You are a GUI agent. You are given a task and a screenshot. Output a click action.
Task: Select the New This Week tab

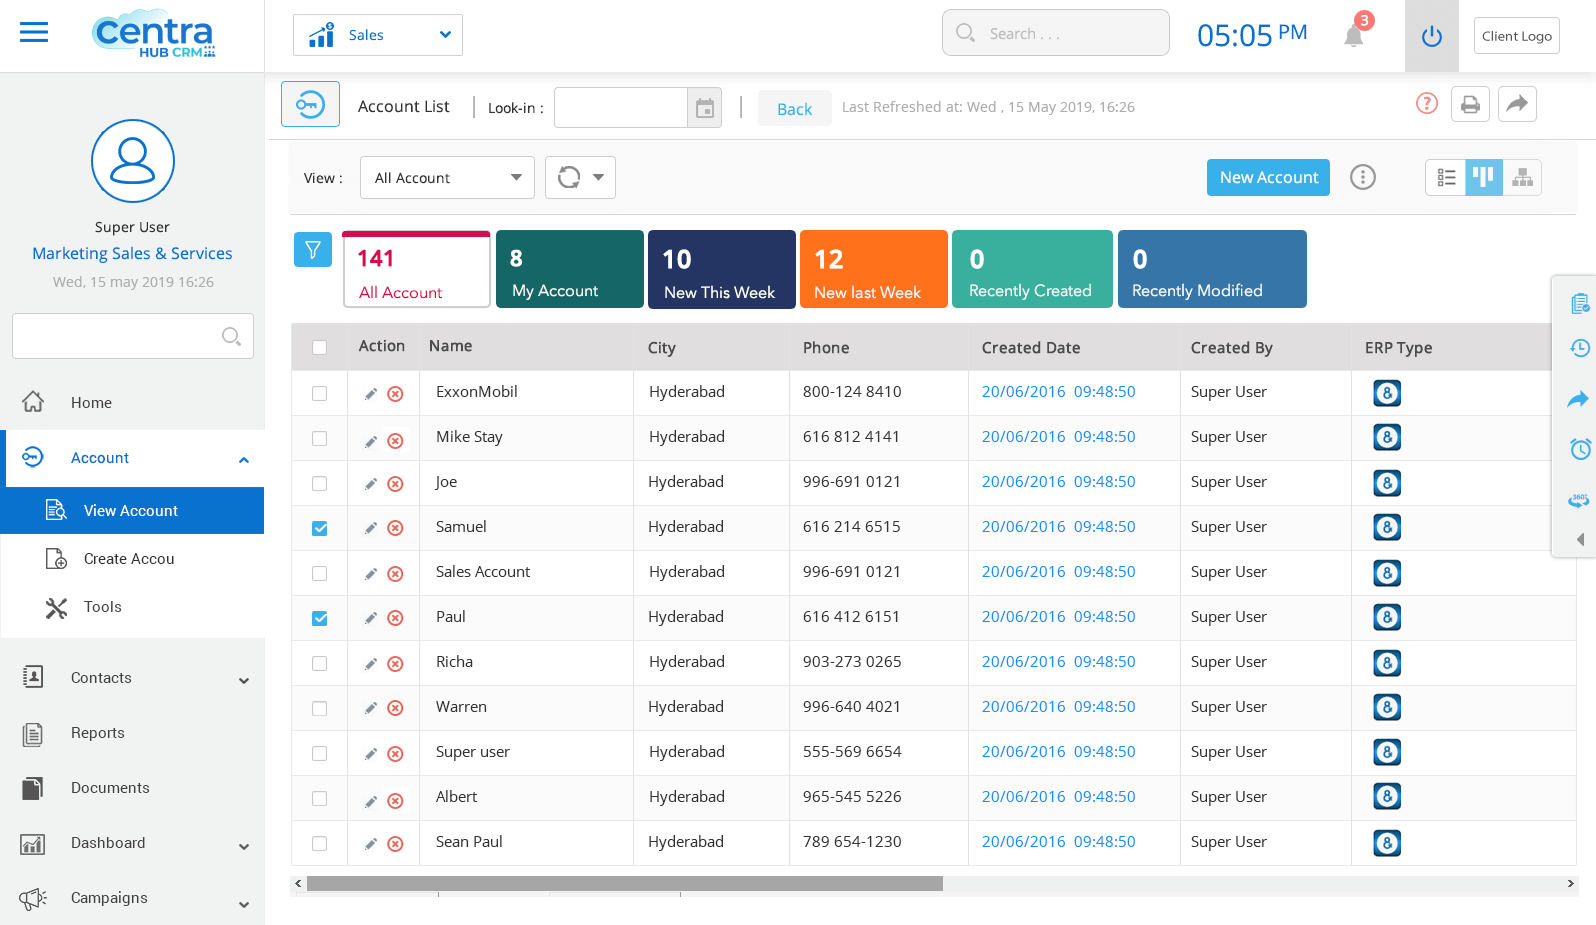click(721, 269)
